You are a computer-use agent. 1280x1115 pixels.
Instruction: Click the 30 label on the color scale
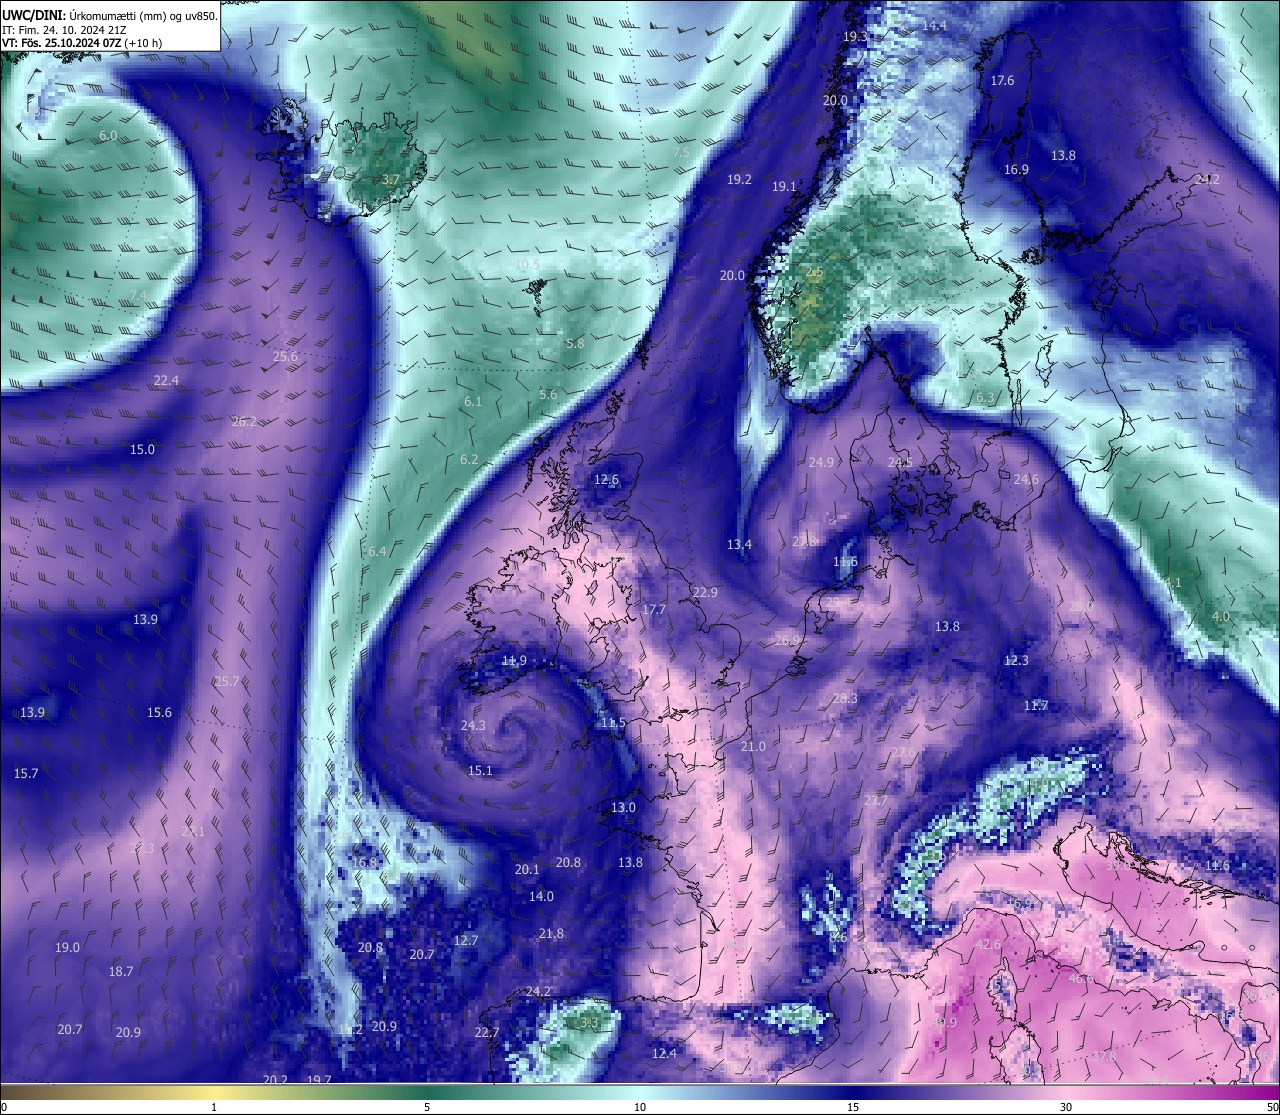[x=1066, y=1107]
